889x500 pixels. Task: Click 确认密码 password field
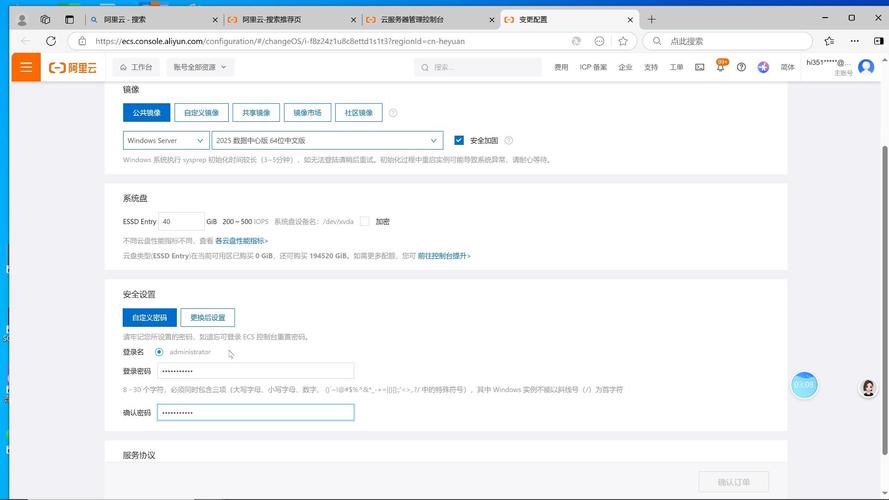(256, 412)
